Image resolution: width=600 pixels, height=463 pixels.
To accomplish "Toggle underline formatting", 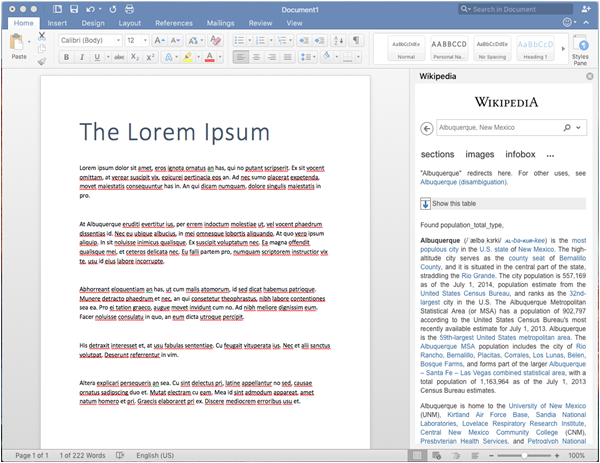I will pyautogui.click(x=97, y=57).
